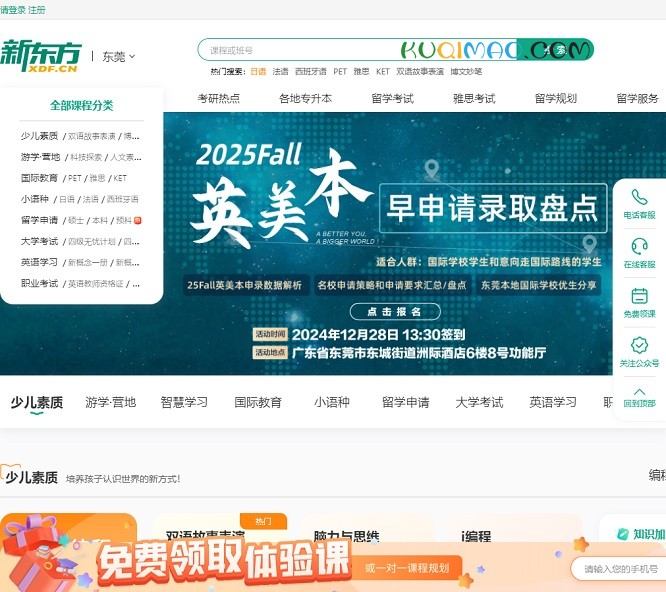Open 国际教育 category in sidebar list
The height and width of the screenshot is (592, 666).
click(39, 178)
